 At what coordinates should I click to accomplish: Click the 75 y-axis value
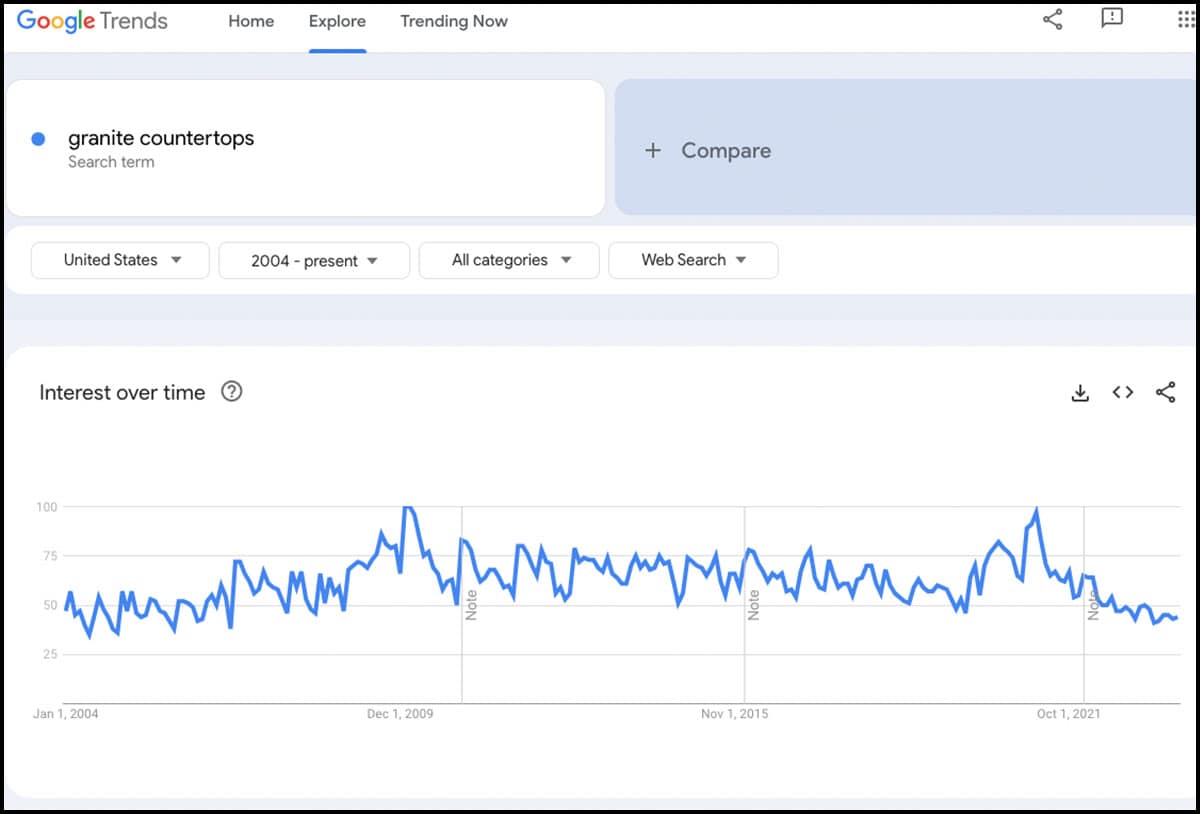click(50, 556)
